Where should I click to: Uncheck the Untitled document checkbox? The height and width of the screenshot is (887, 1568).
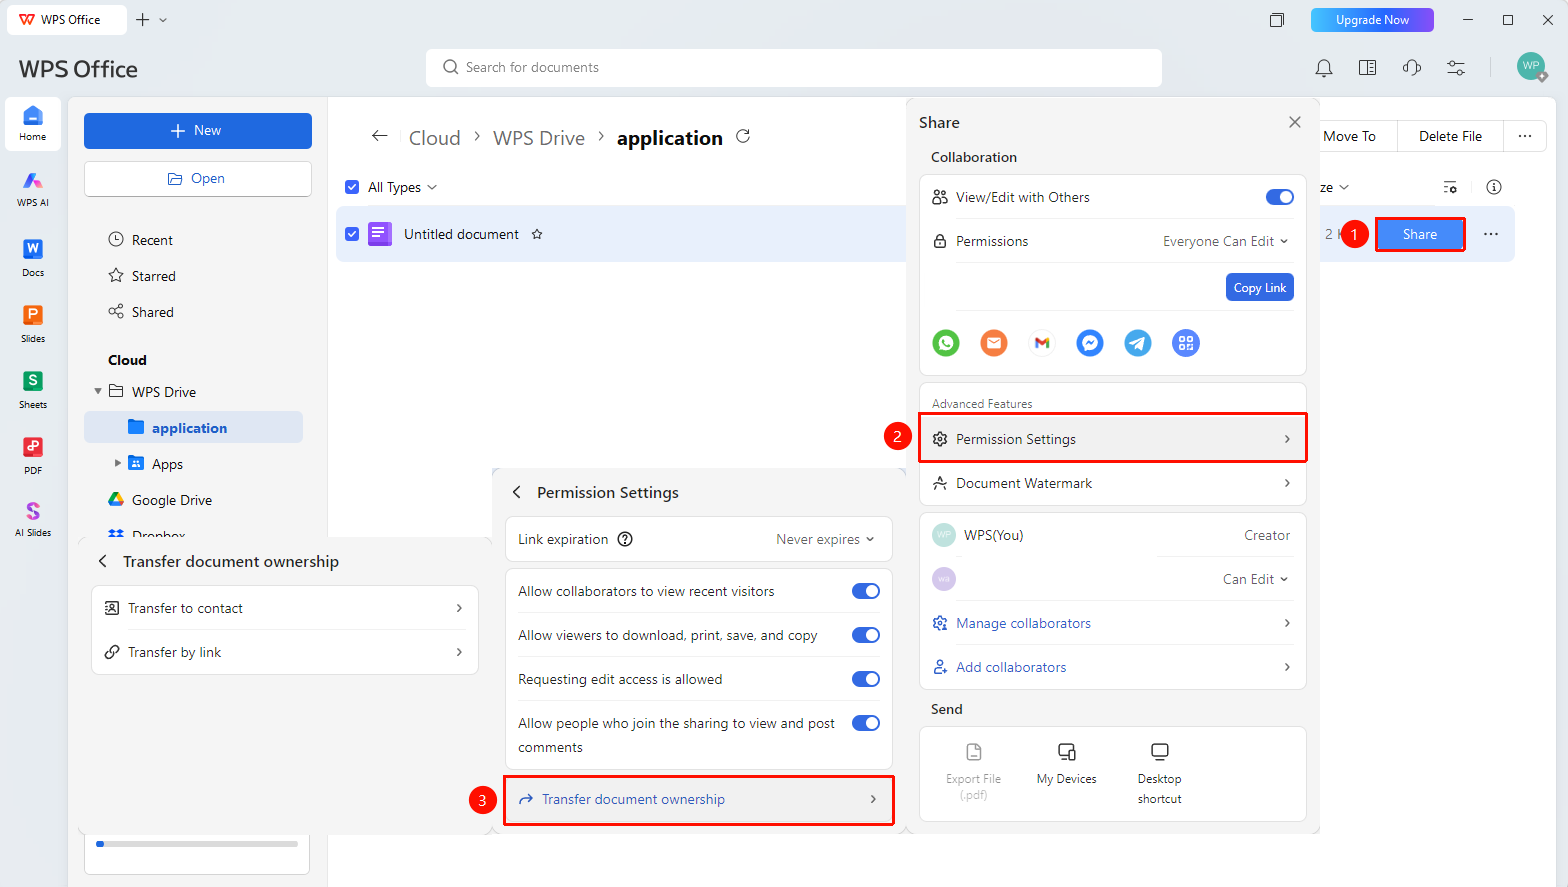352,234
